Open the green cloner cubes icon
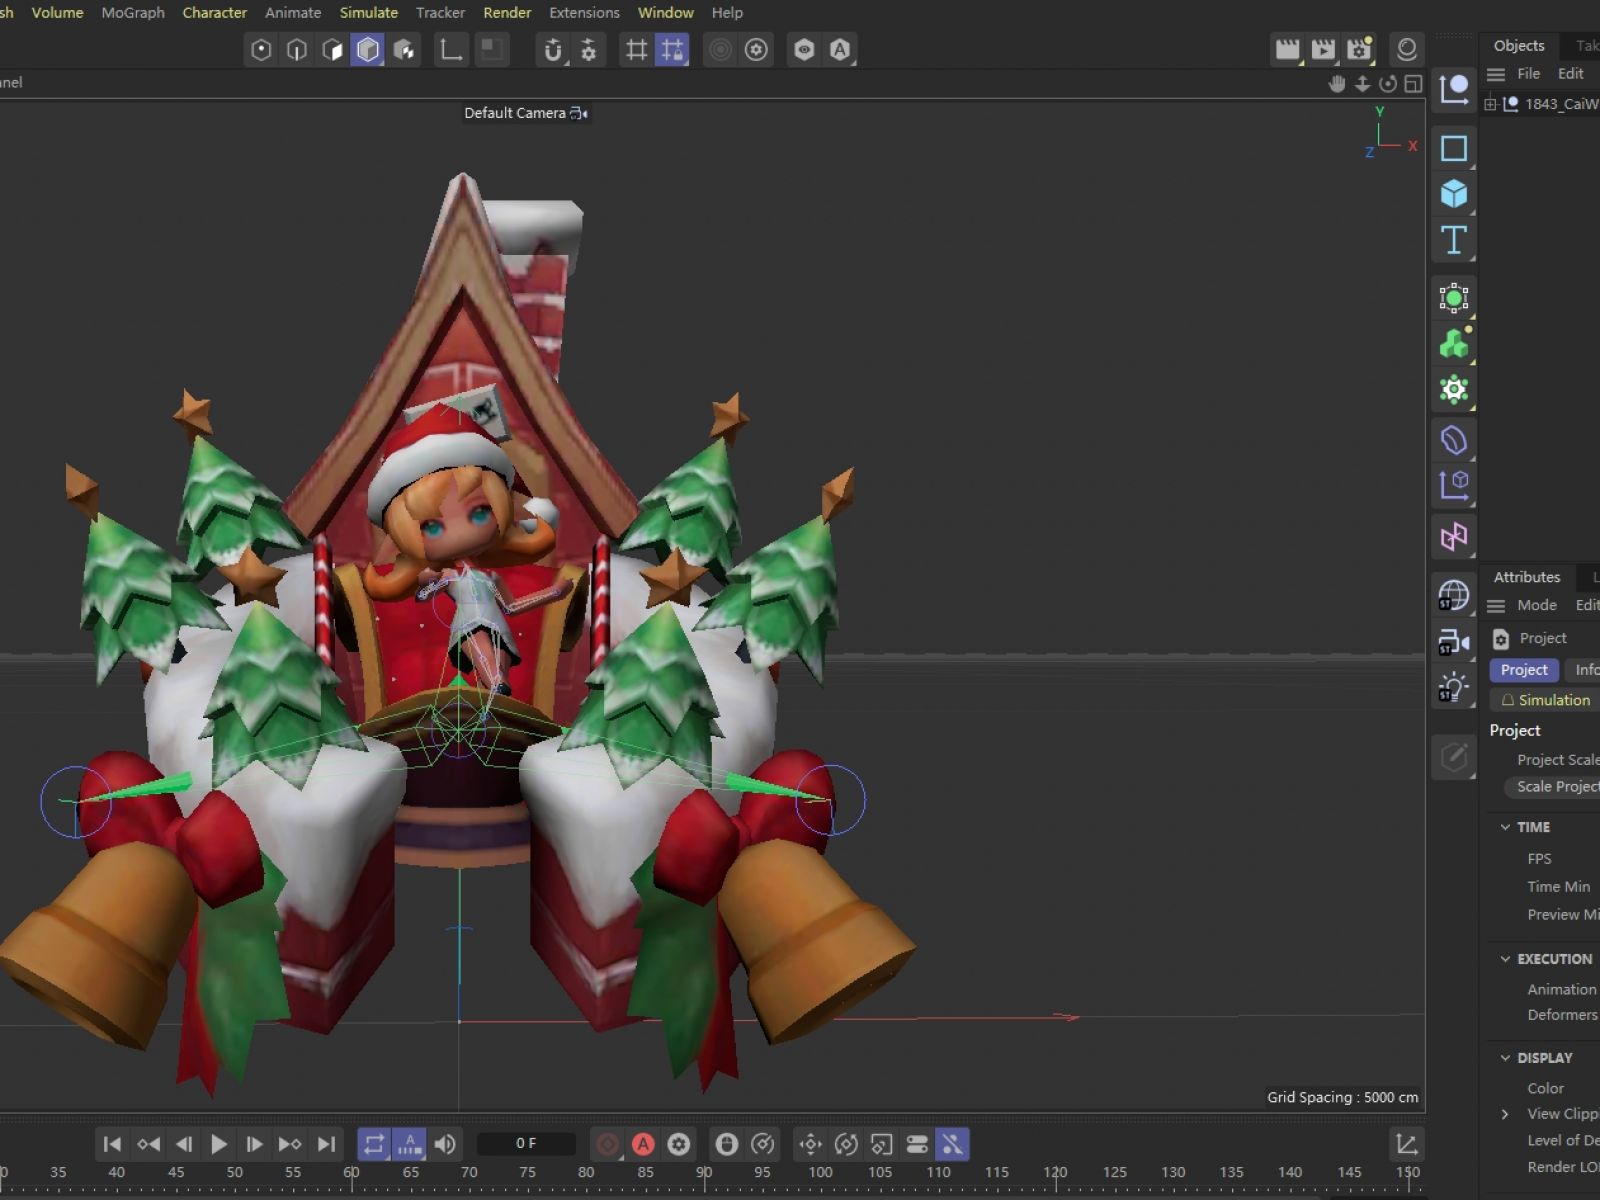This screenshot has width=1600, height=1200. [x=1454, y=344]
